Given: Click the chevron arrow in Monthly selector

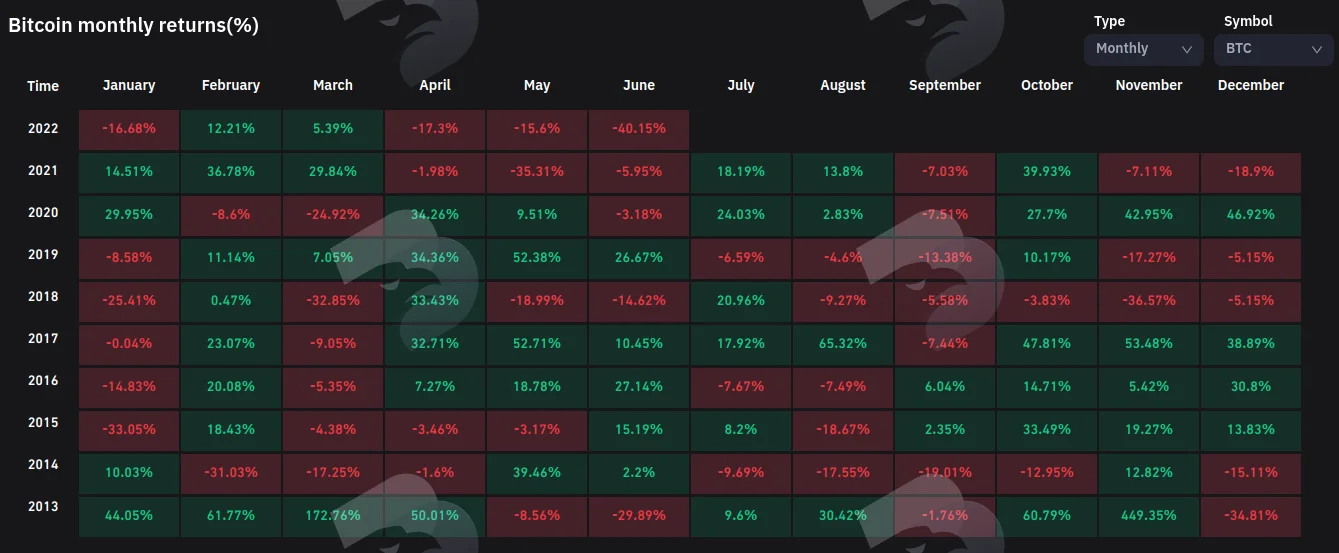Looking at the screenshot, I should (1187, 49).
